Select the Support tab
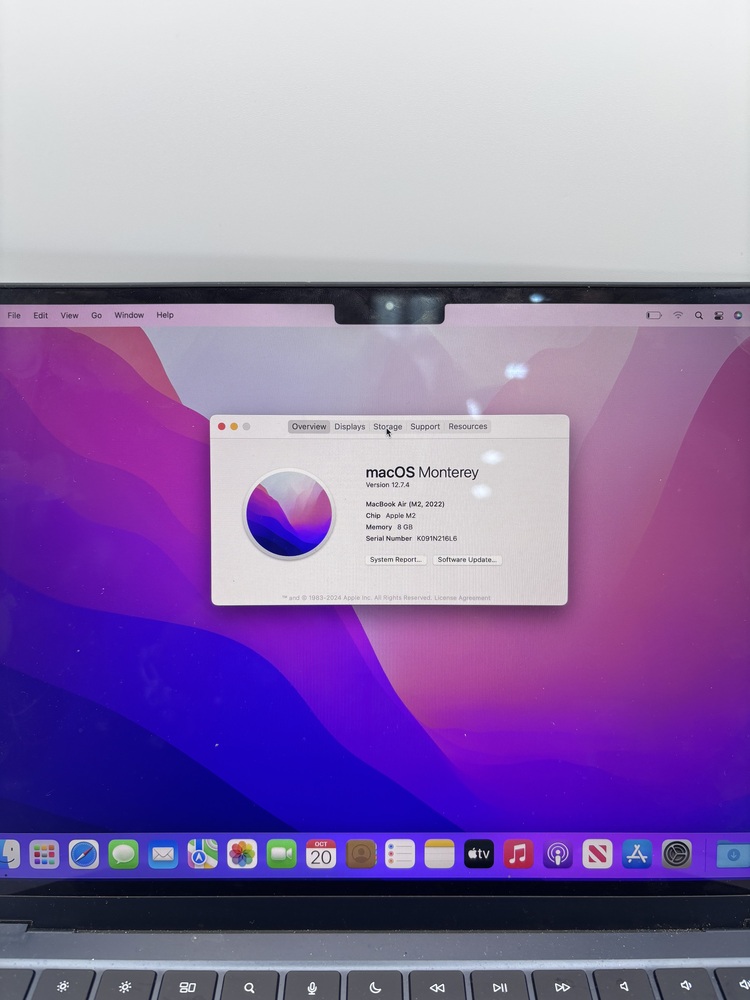This screenshot has width=750, height=1000. point(425,427)
